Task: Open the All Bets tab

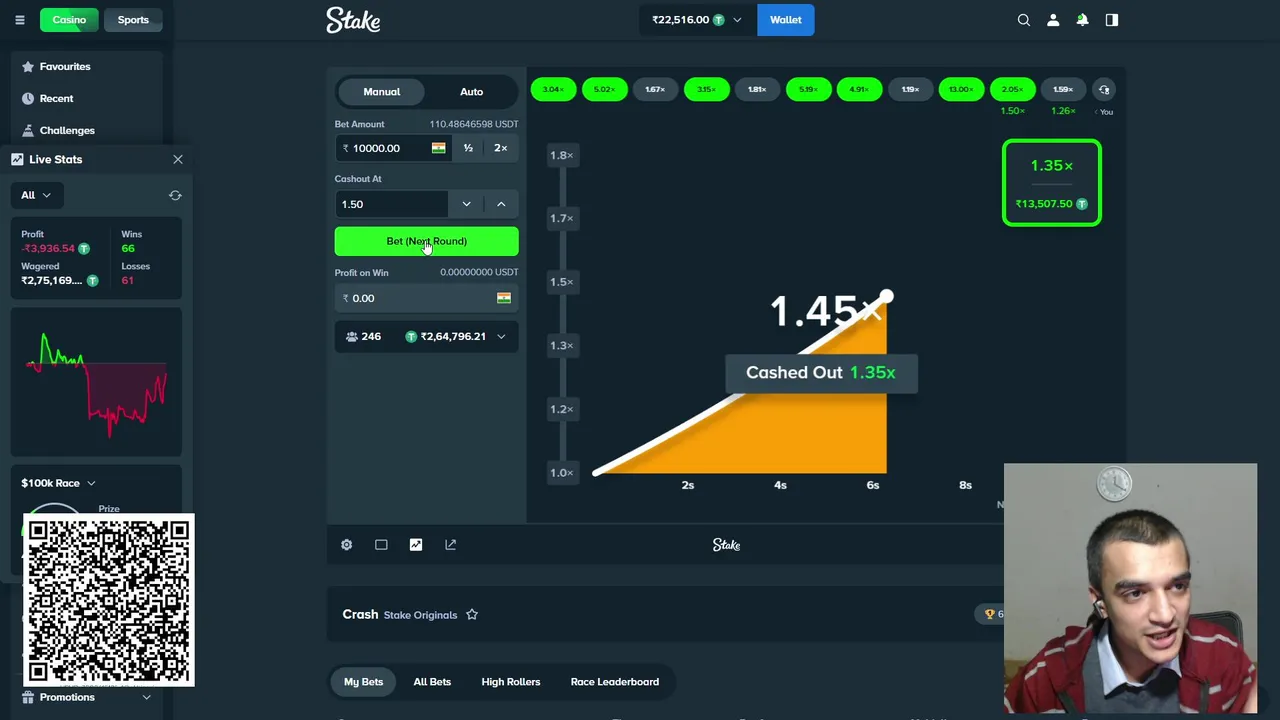Action: coord(432,682)
